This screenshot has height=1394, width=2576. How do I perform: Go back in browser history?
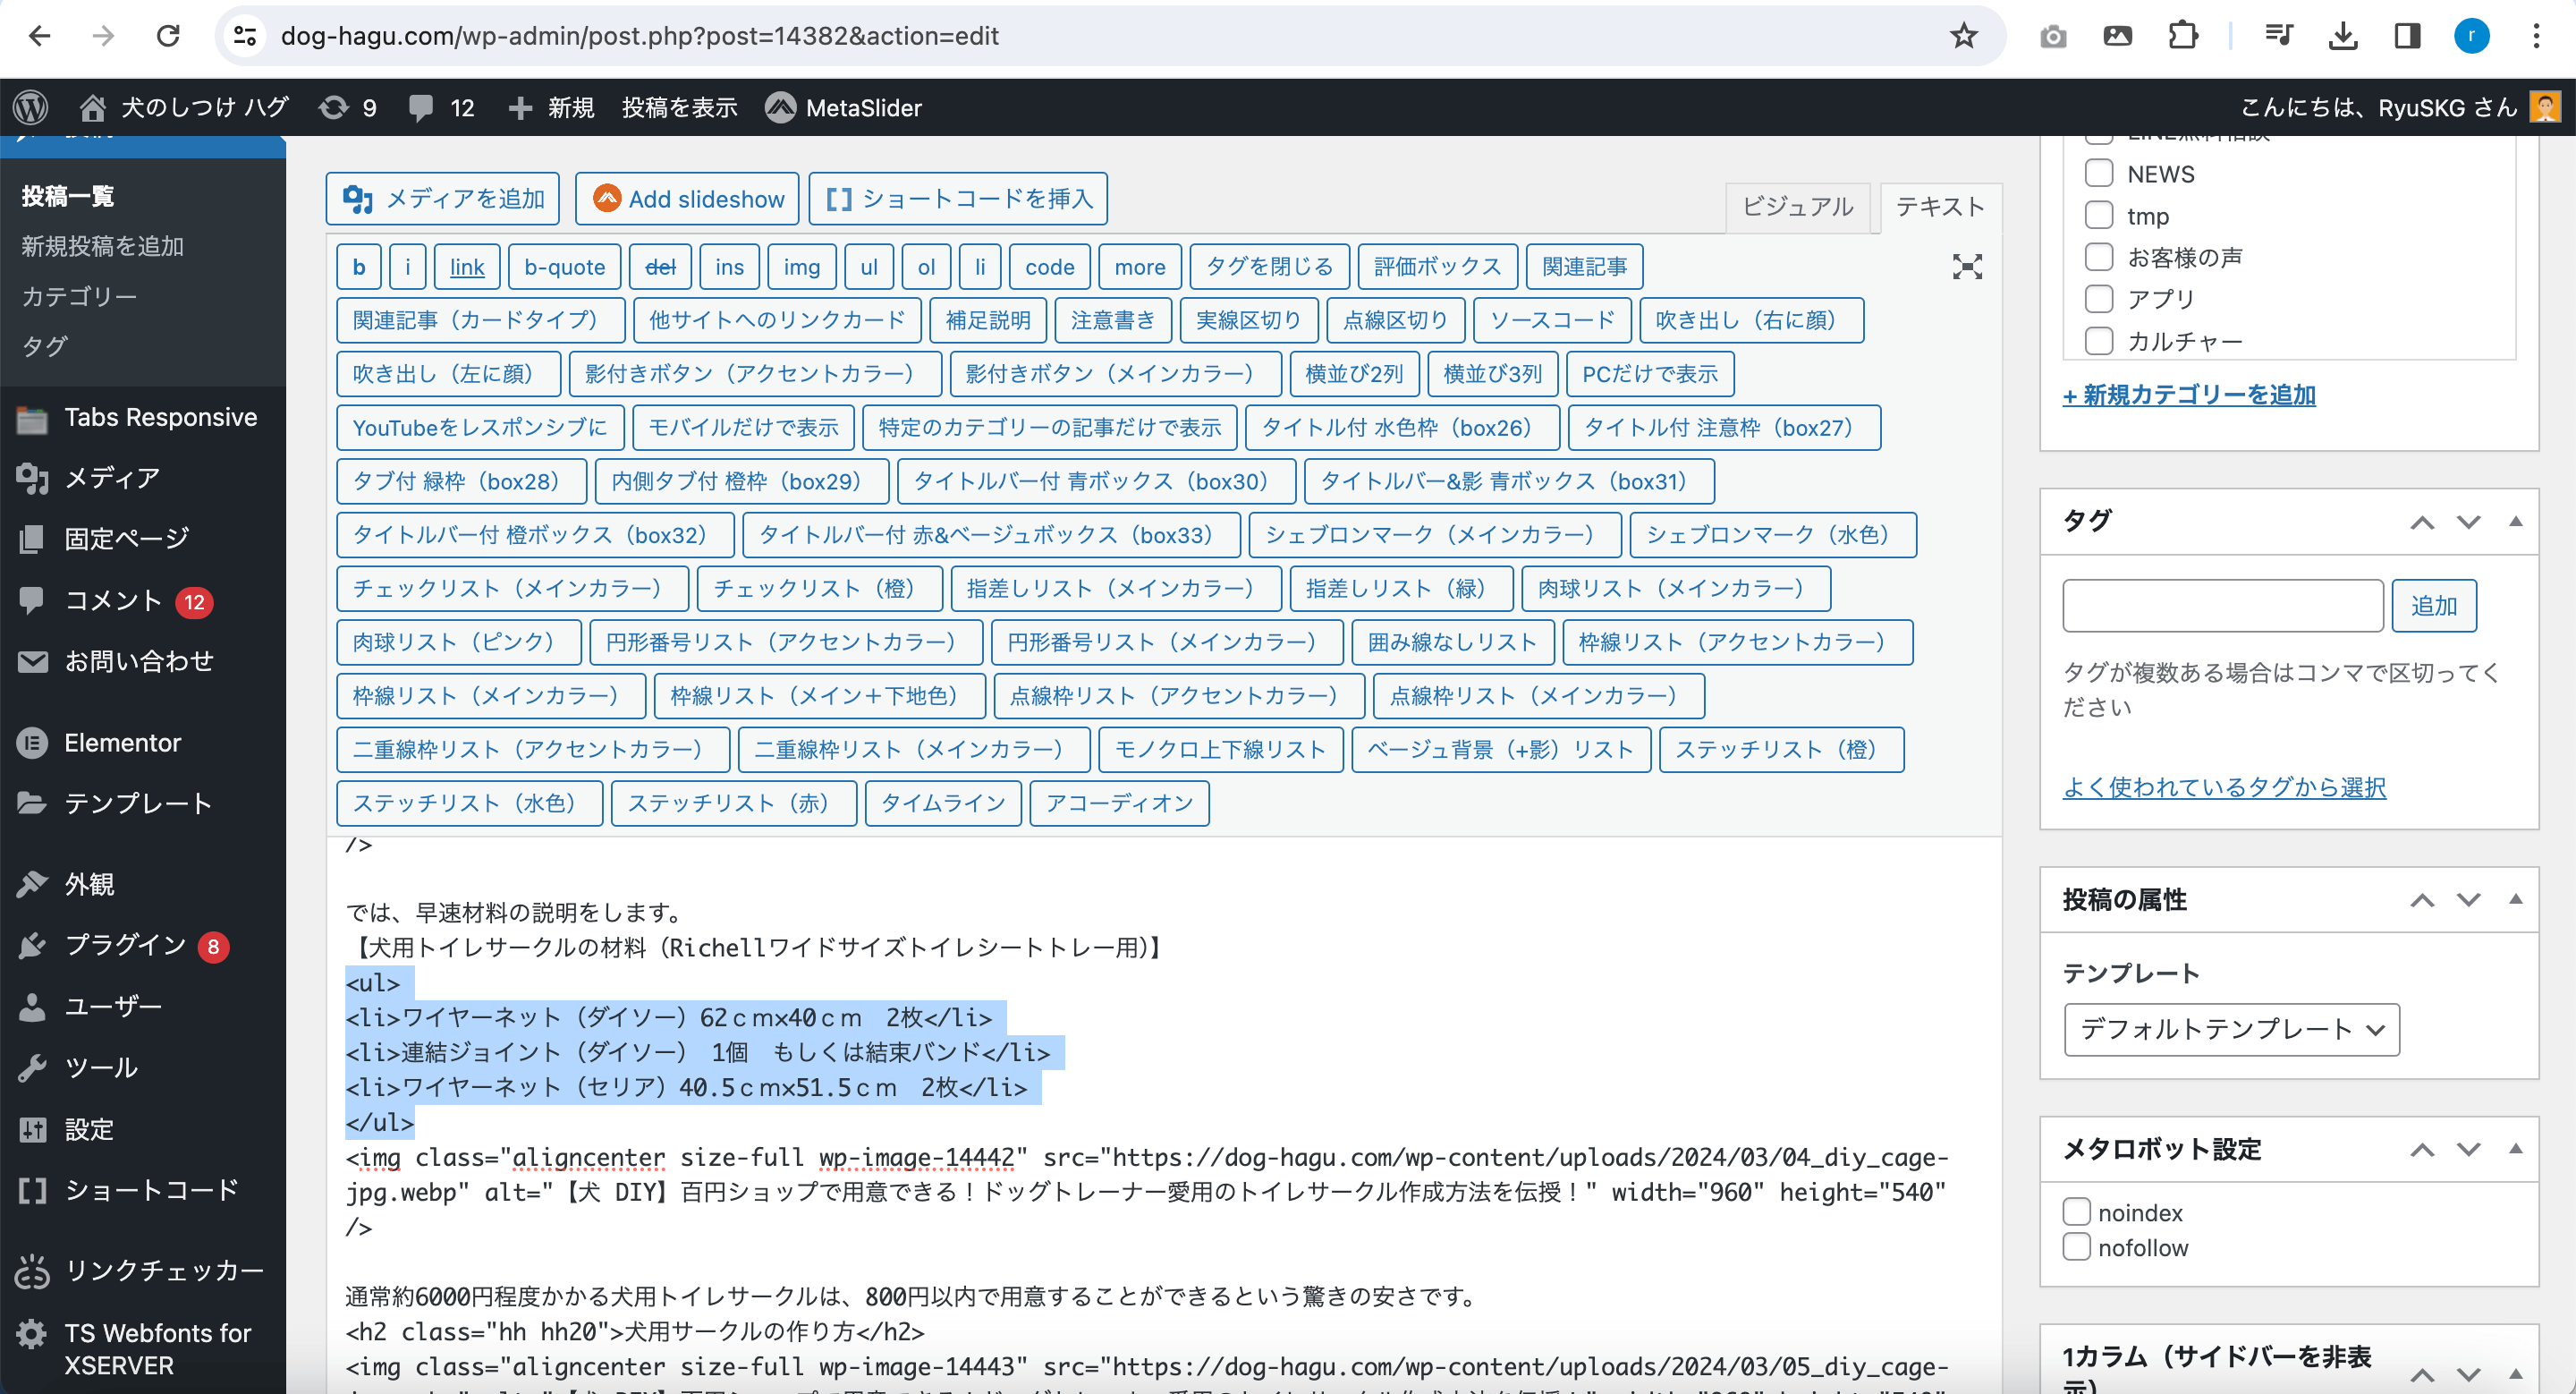click(40, 36)
